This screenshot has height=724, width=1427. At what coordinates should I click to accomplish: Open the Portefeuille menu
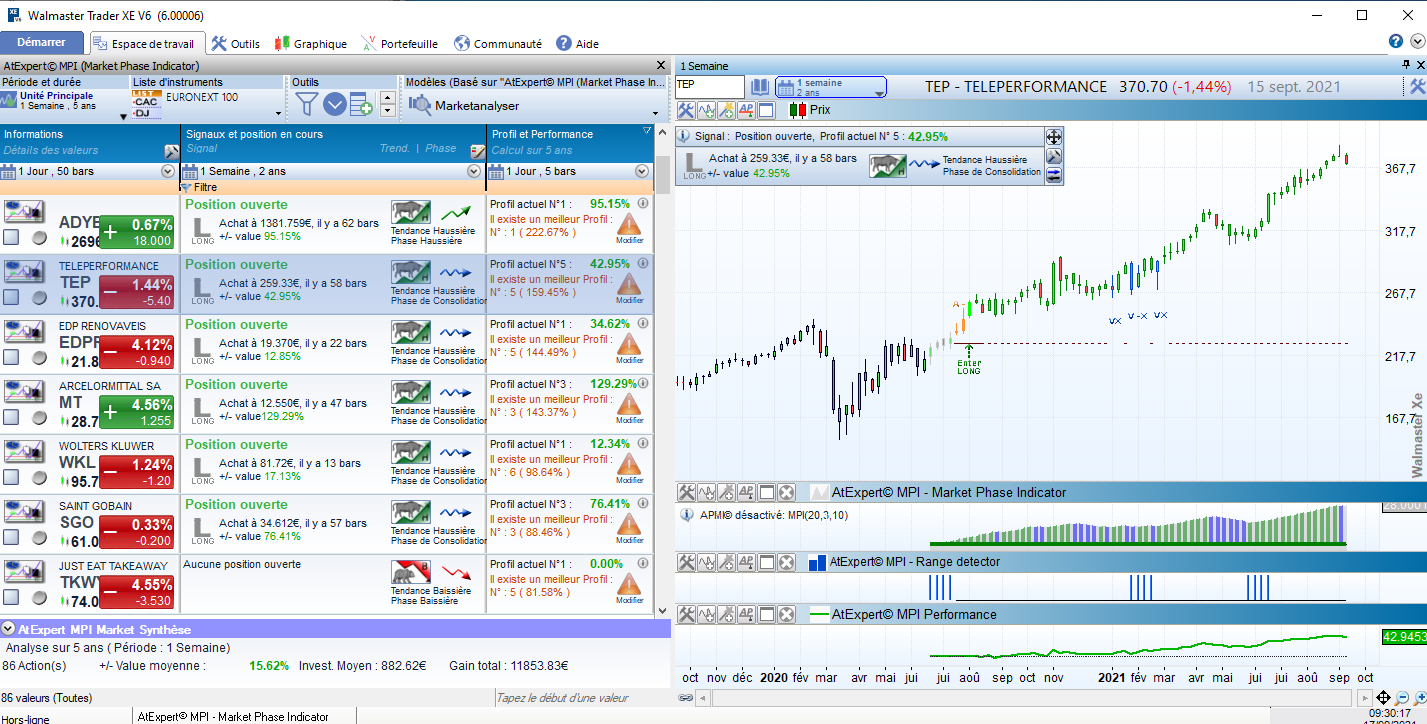click(x=400, y=43)
